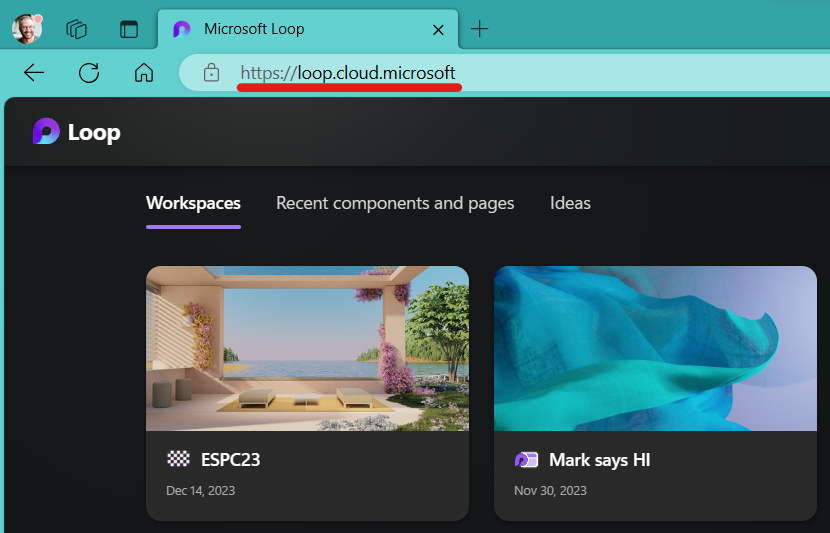Close the Microsoft Loop tab

tap(438, 30)
